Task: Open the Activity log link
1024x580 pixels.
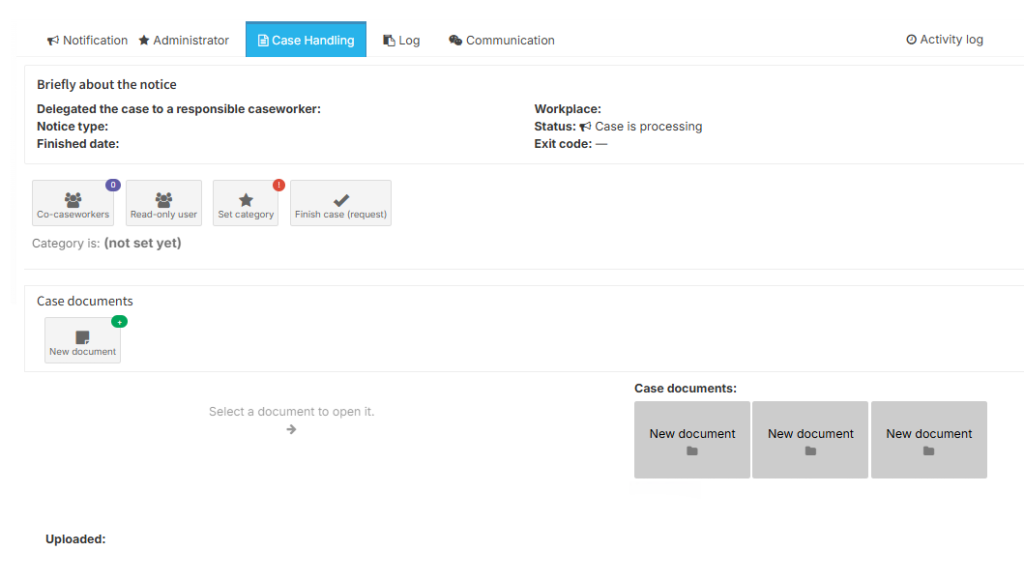Action: pos(944,40)
